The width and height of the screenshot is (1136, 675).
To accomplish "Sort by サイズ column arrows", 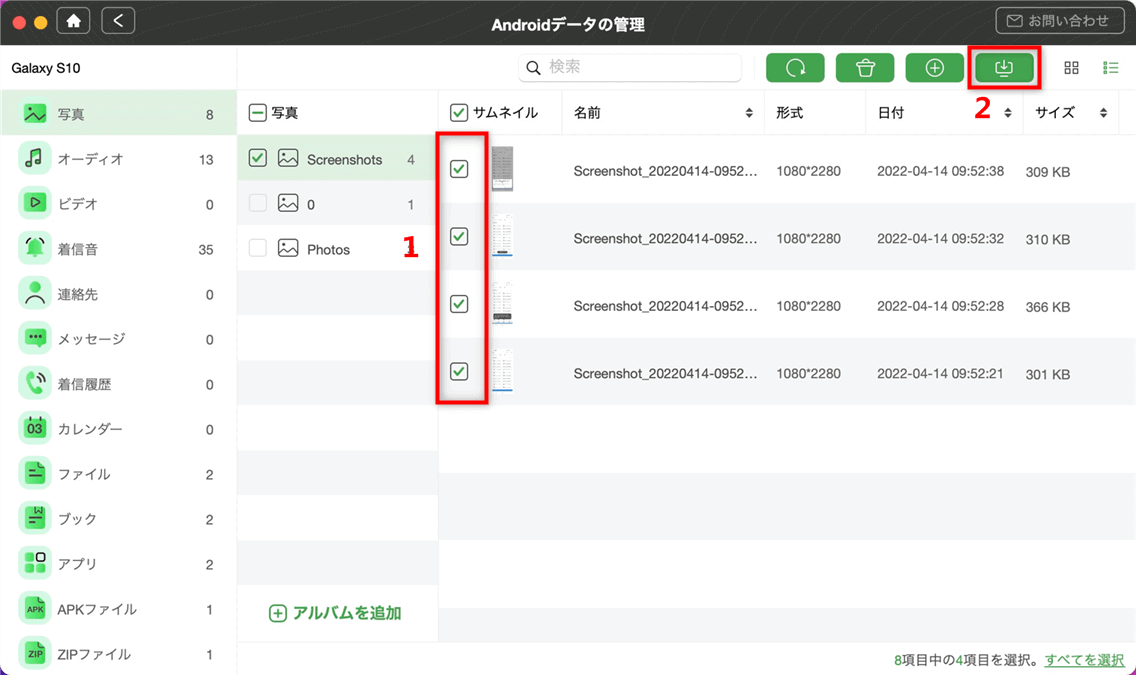I will pyautogui.click(x=1103, y=113).
